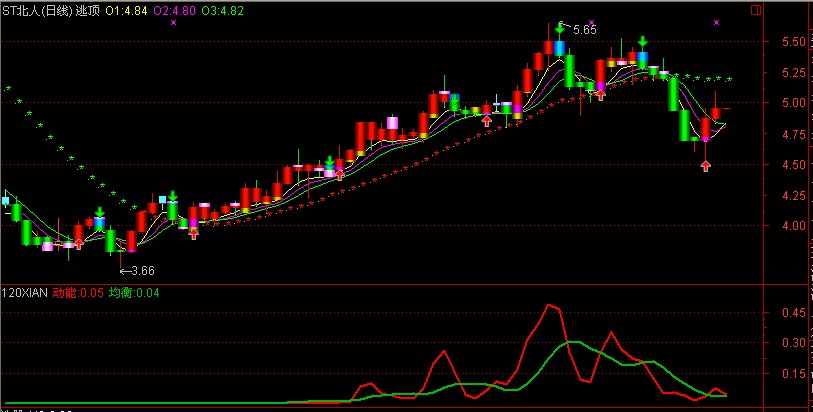This screenshot has width=813, height=412.
Task: Click the magenta x marker next to 5.65 label
Action: [592, 21]
